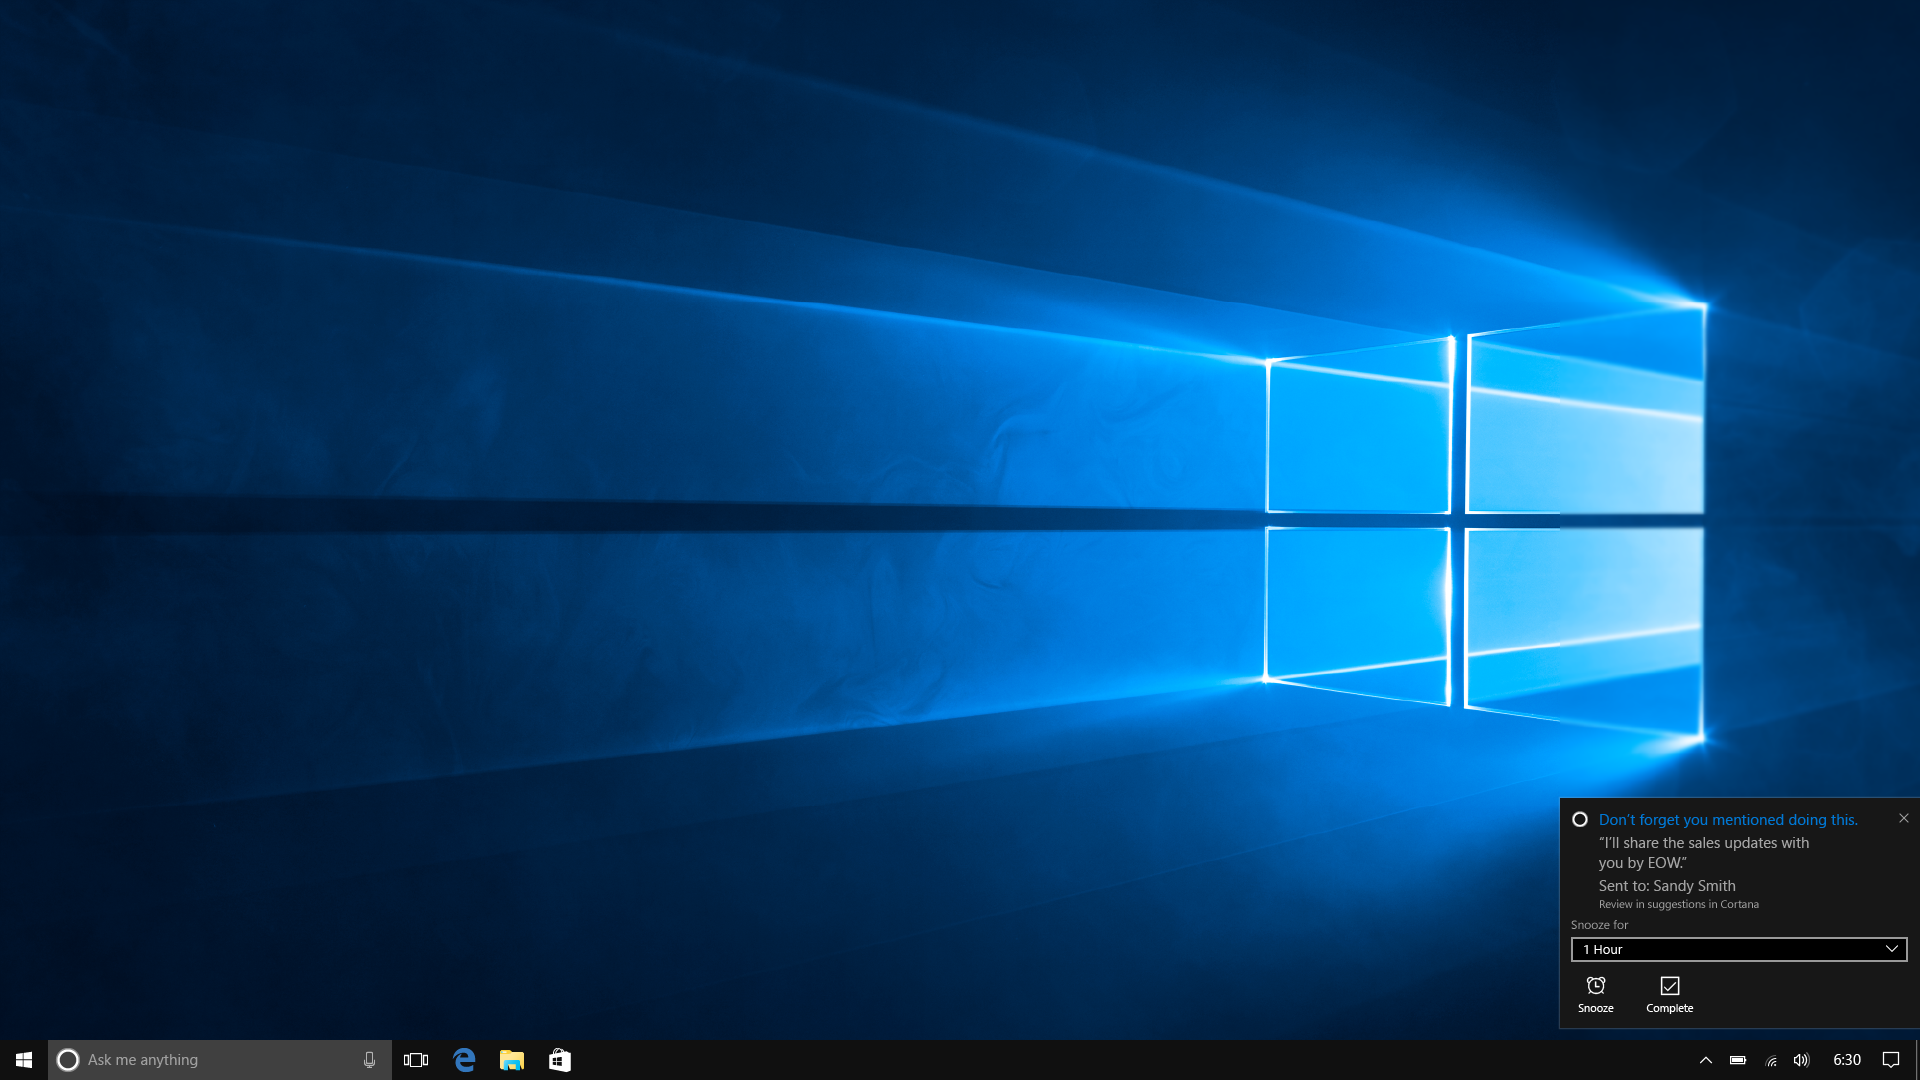Click the Snooze alarm button
The image size is (1920, 1080).
pyautogui.click(x=1596, y=994)
